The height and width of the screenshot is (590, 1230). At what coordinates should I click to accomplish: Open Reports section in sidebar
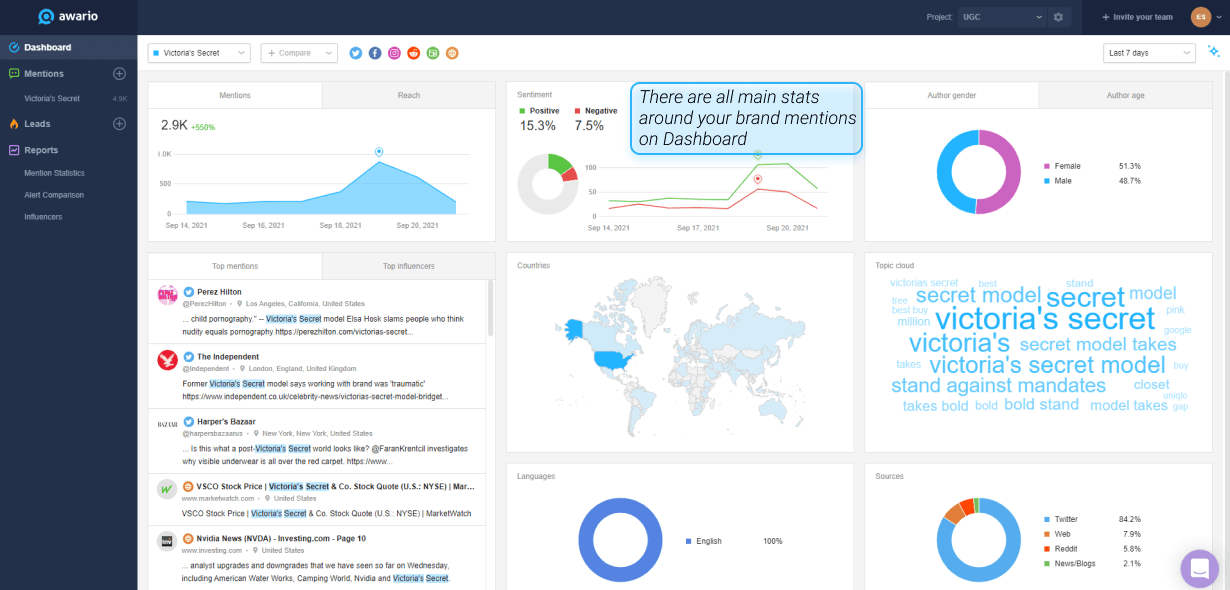pyautogui.click(x=41, y=150)
